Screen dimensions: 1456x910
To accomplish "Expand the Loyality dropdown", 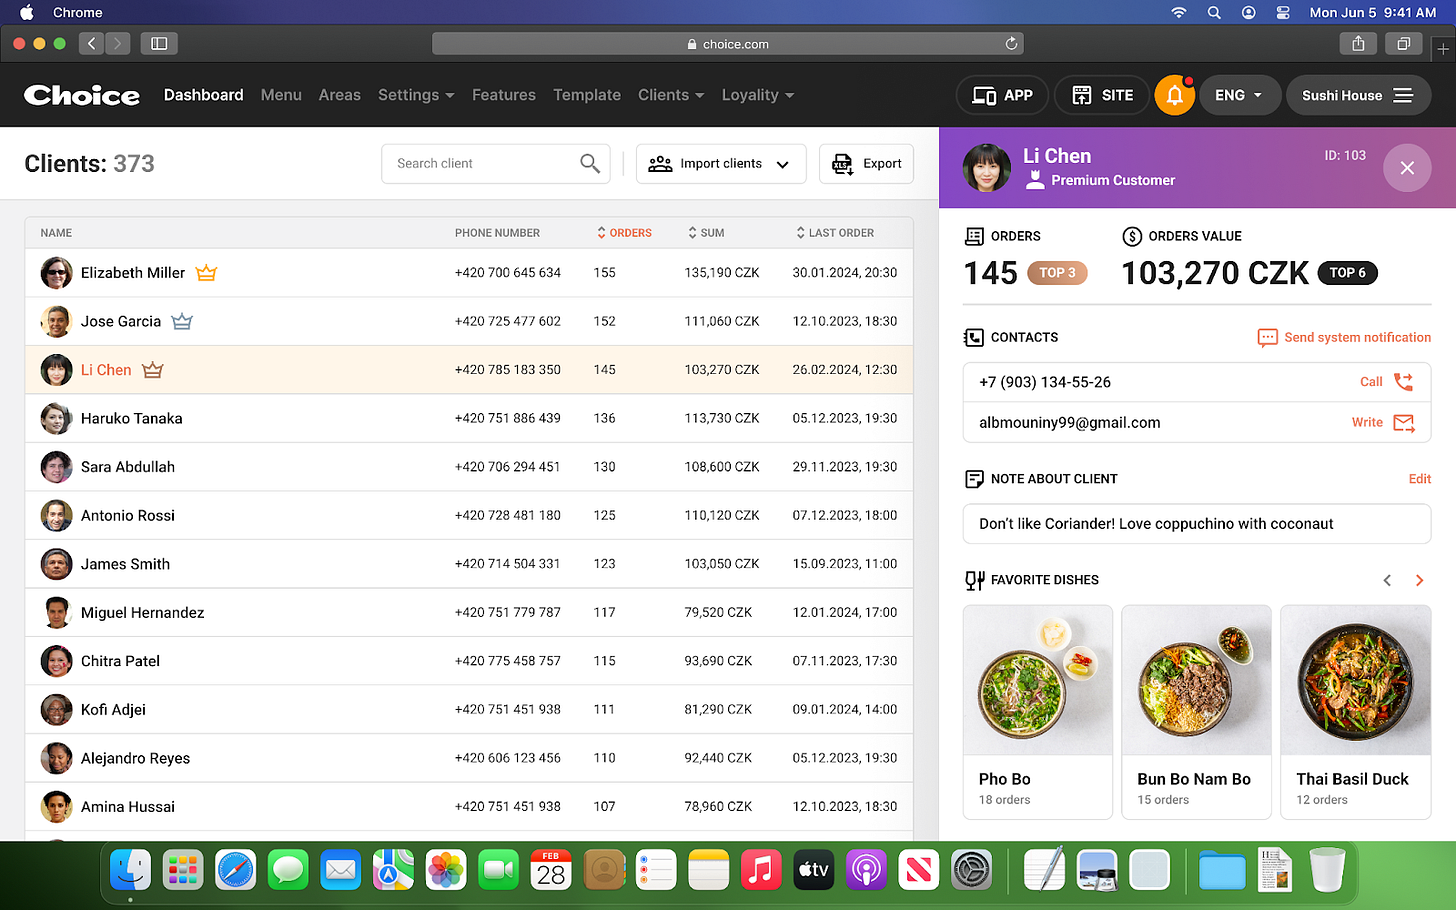I will click(758, 95).
